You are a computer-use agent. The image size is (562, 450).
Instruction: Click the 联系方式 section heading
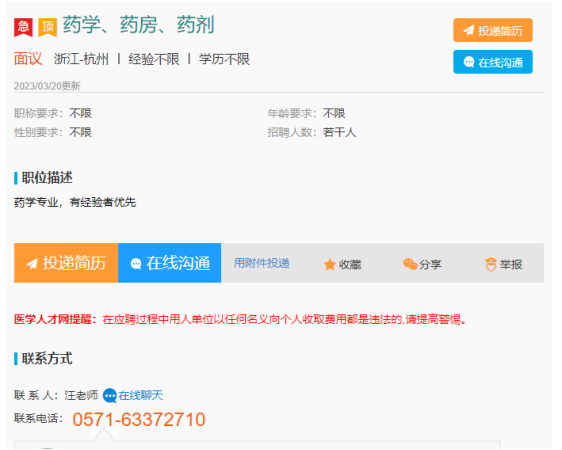[x=47, y=358]
